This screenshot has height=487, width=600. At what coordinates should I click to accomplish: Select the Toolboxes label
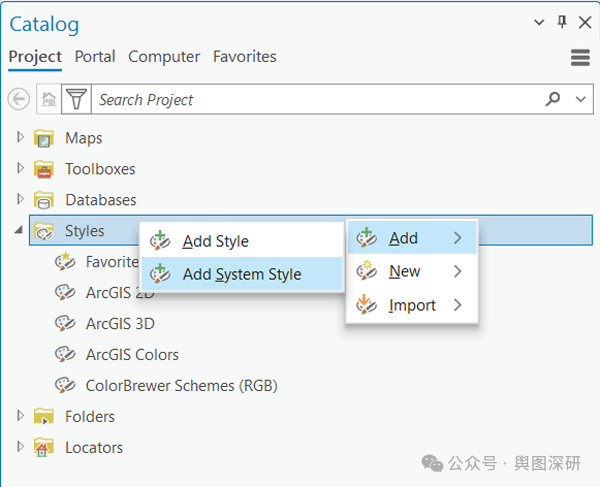[x=100, y=169]
